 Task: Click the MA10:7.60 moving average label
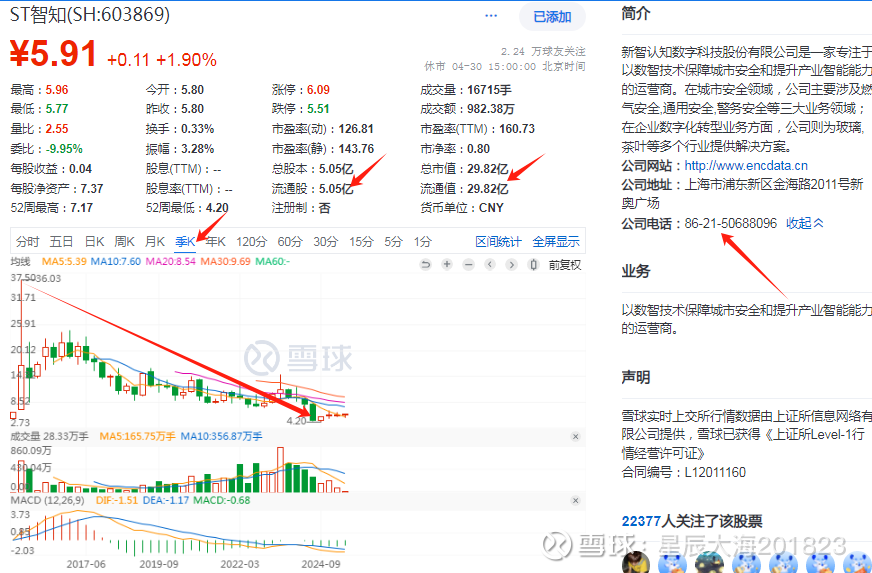point(116,261)
